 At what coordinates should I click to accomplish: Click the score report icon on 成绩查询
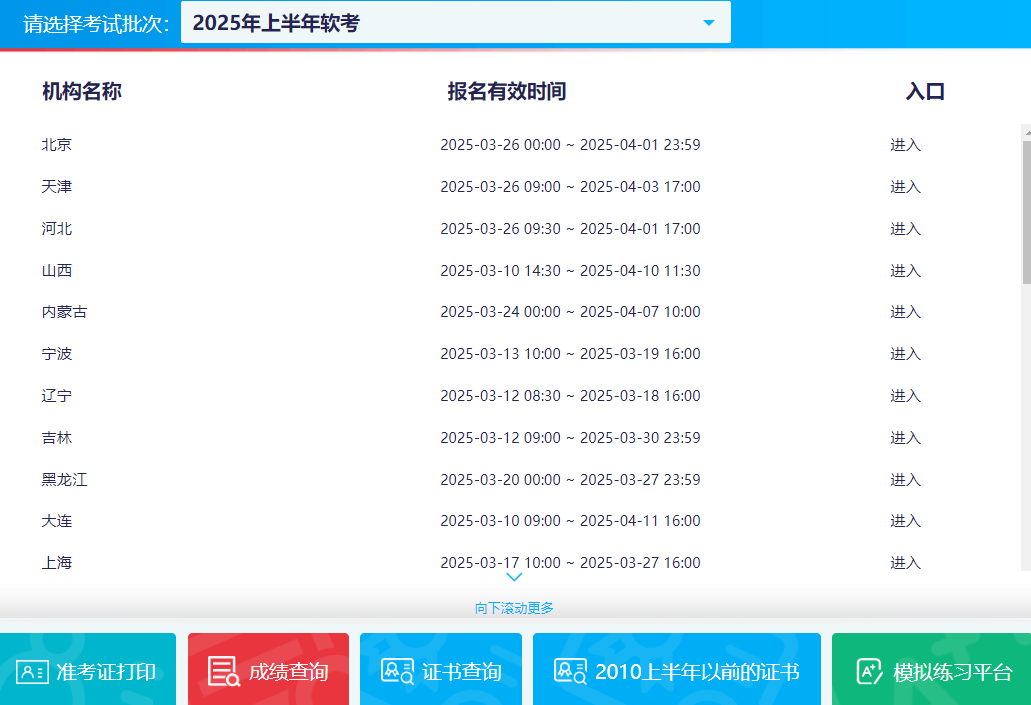224,671
